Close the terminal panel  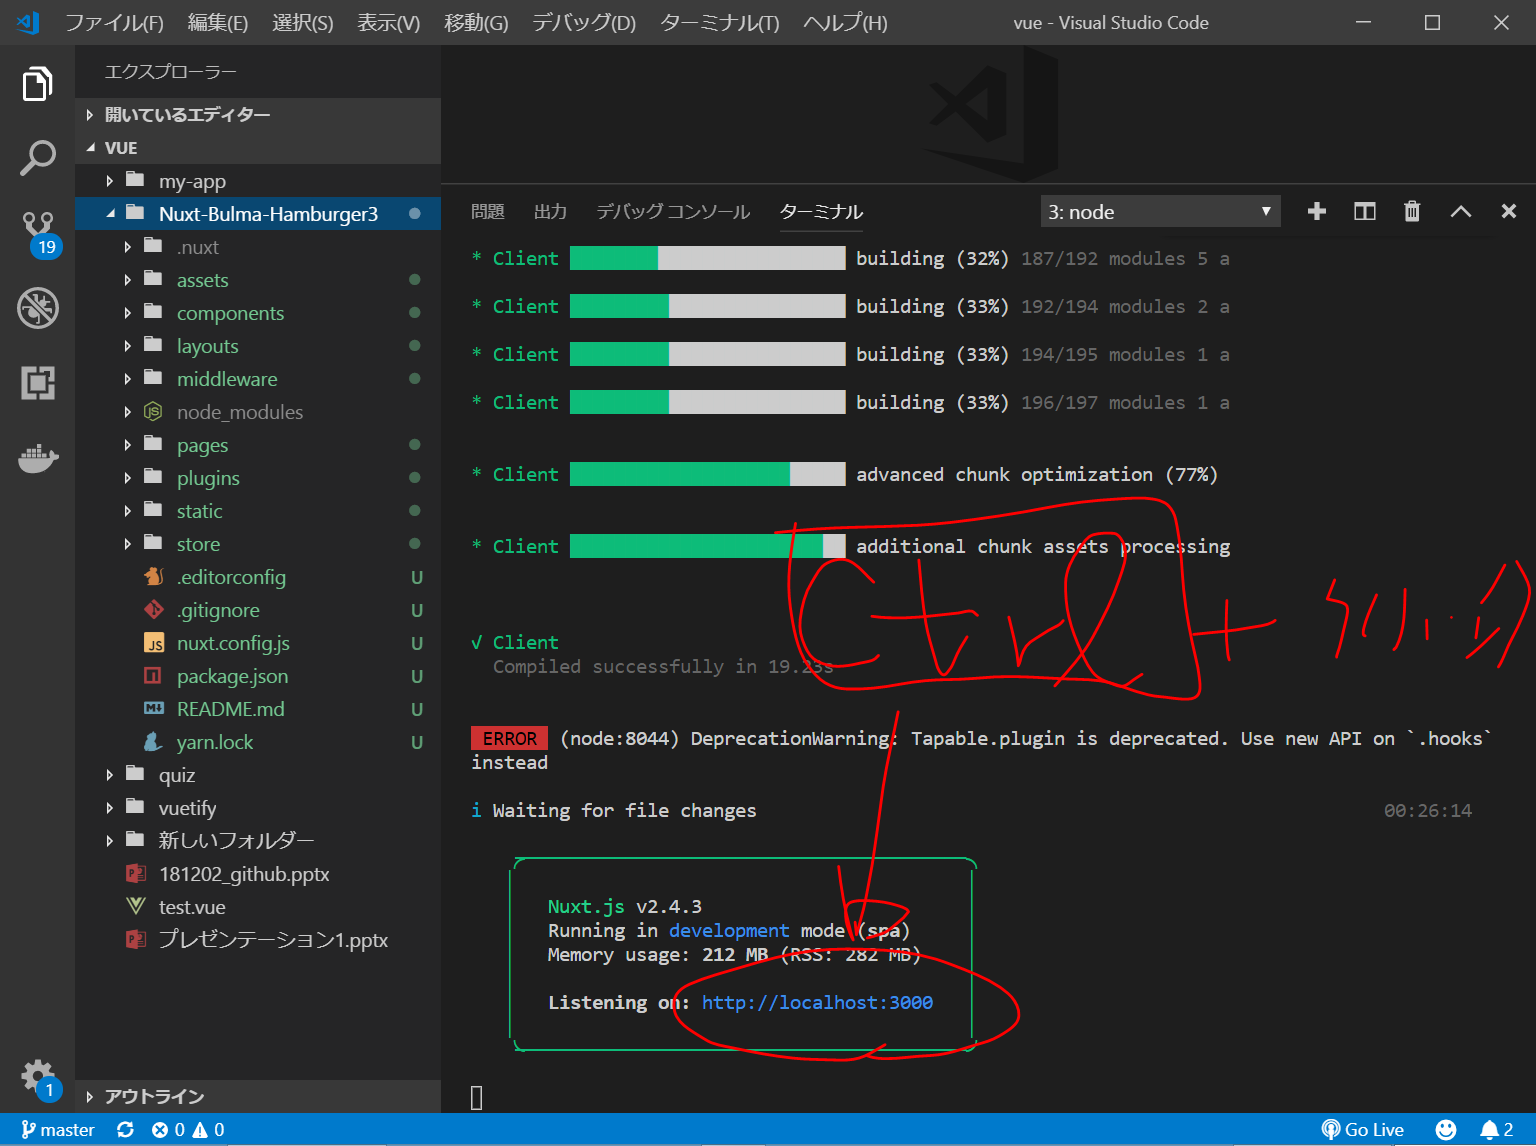click(1508, 211)
